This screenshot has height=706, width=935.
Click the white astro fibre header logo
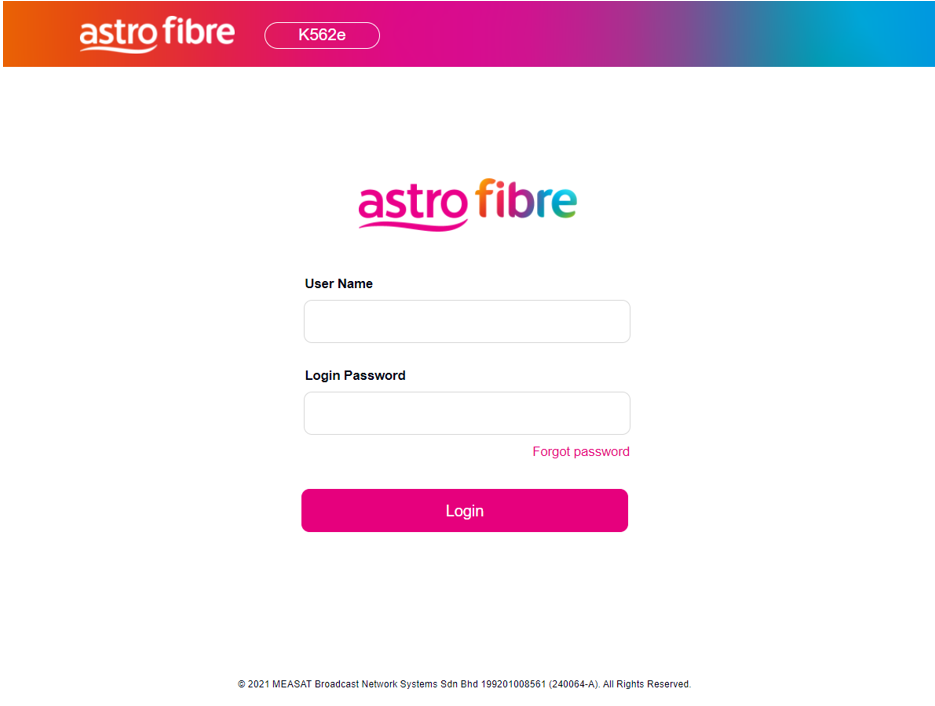[x=157, y=34]
